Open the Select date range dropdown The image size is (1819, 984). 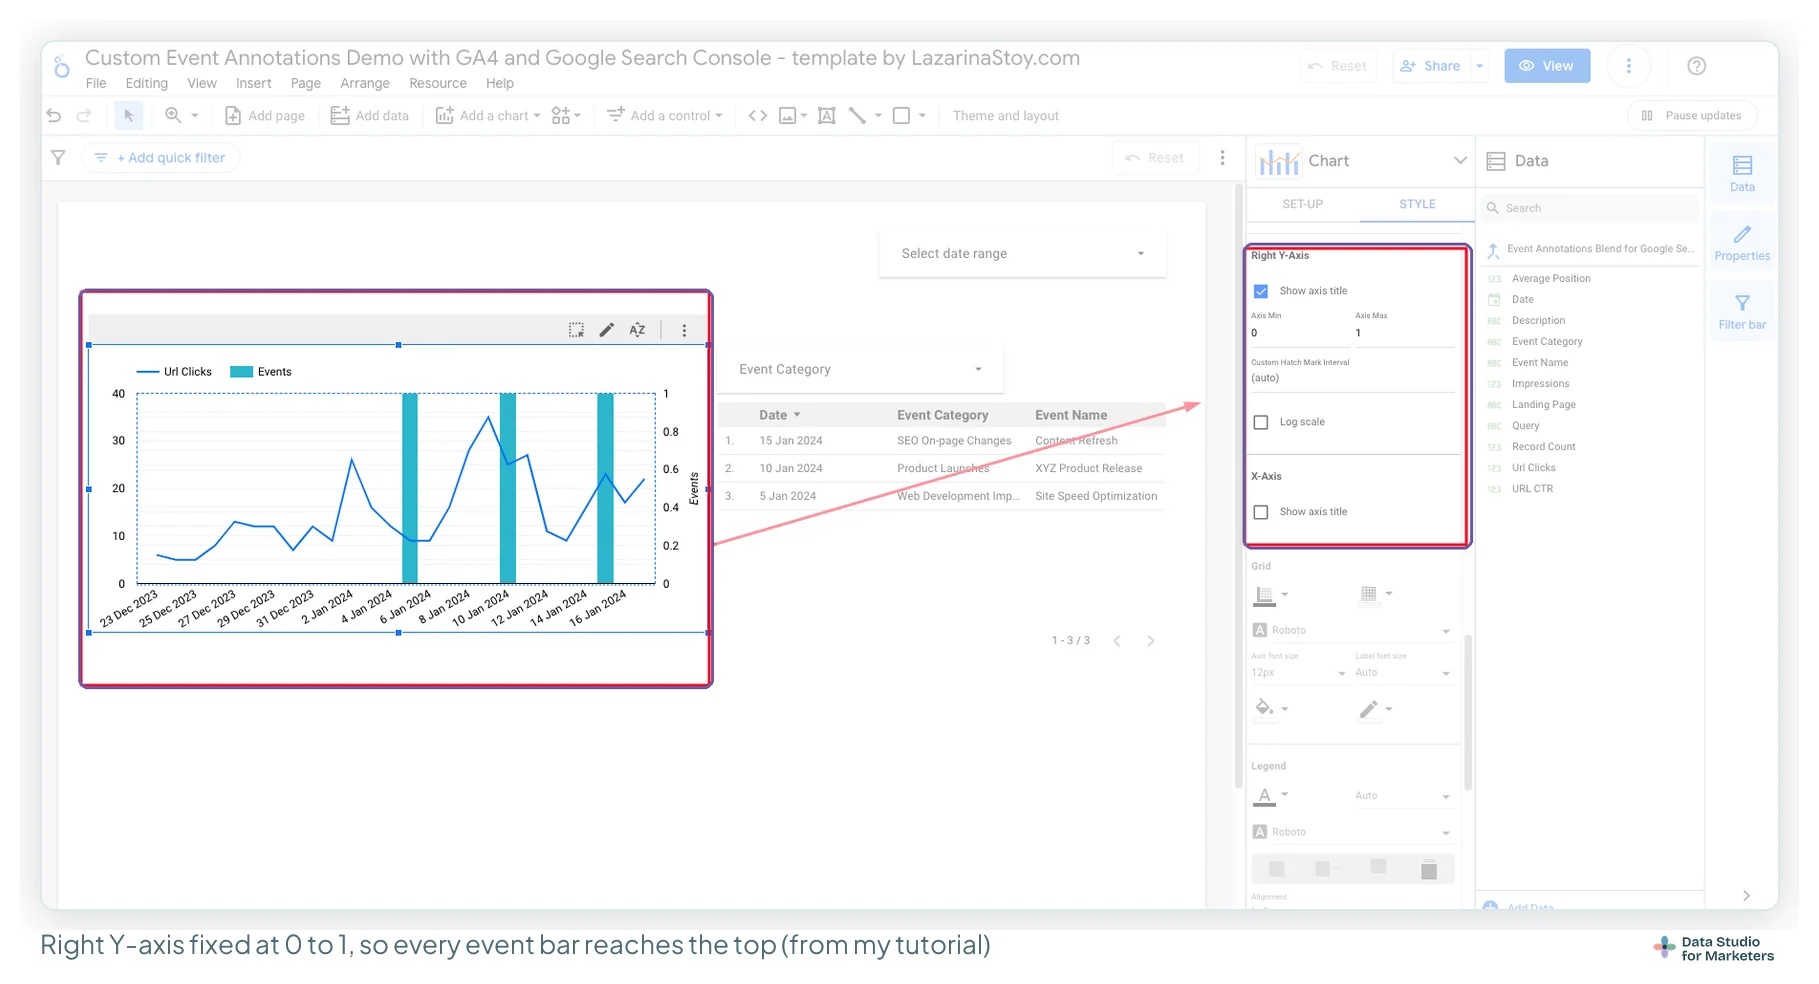[1022, 254]
